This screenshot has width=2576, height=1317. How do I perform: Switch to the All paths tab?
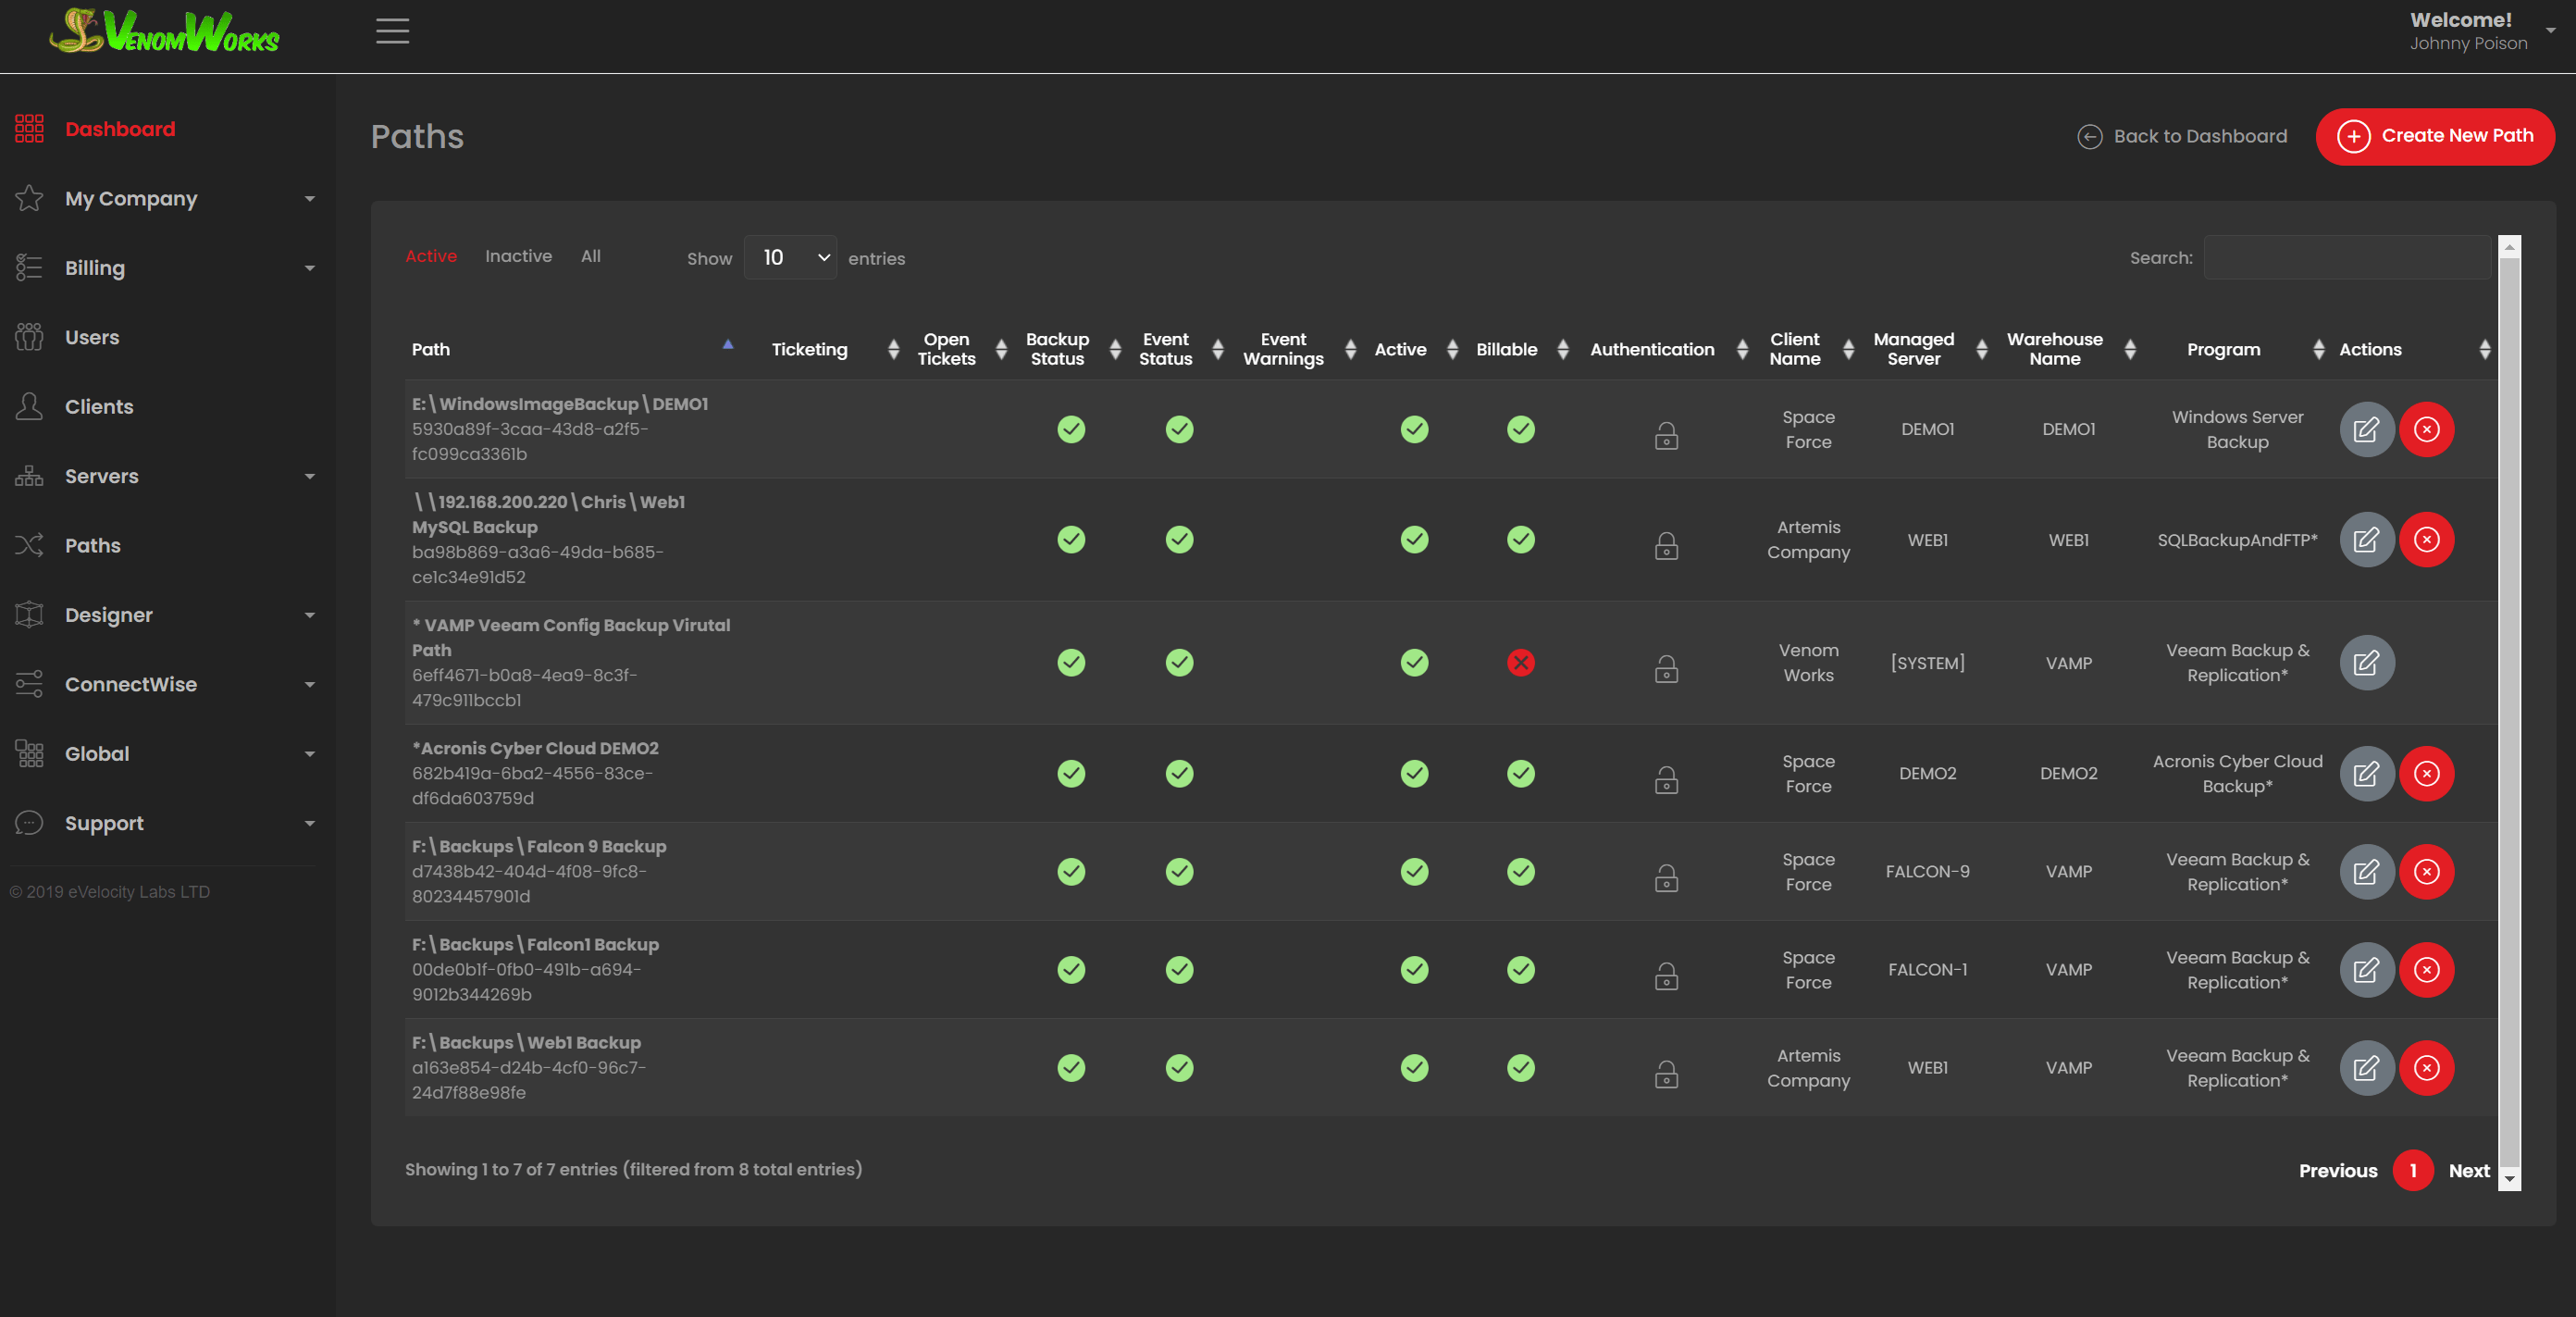click(590, 256)
